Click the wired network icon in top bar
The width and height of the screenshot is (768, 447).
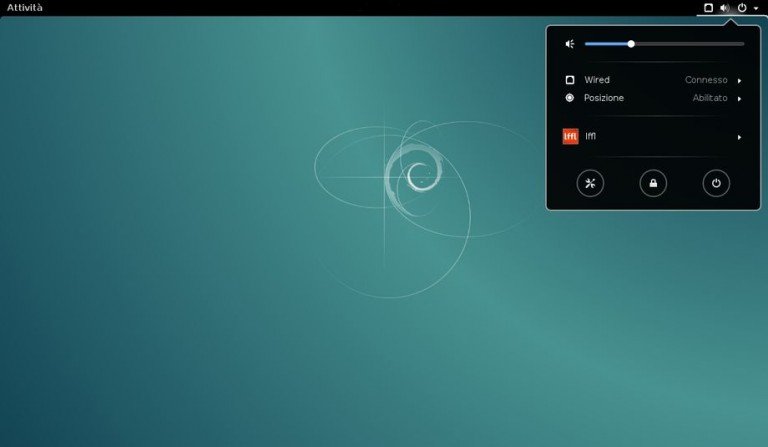[x=708, y=8]
